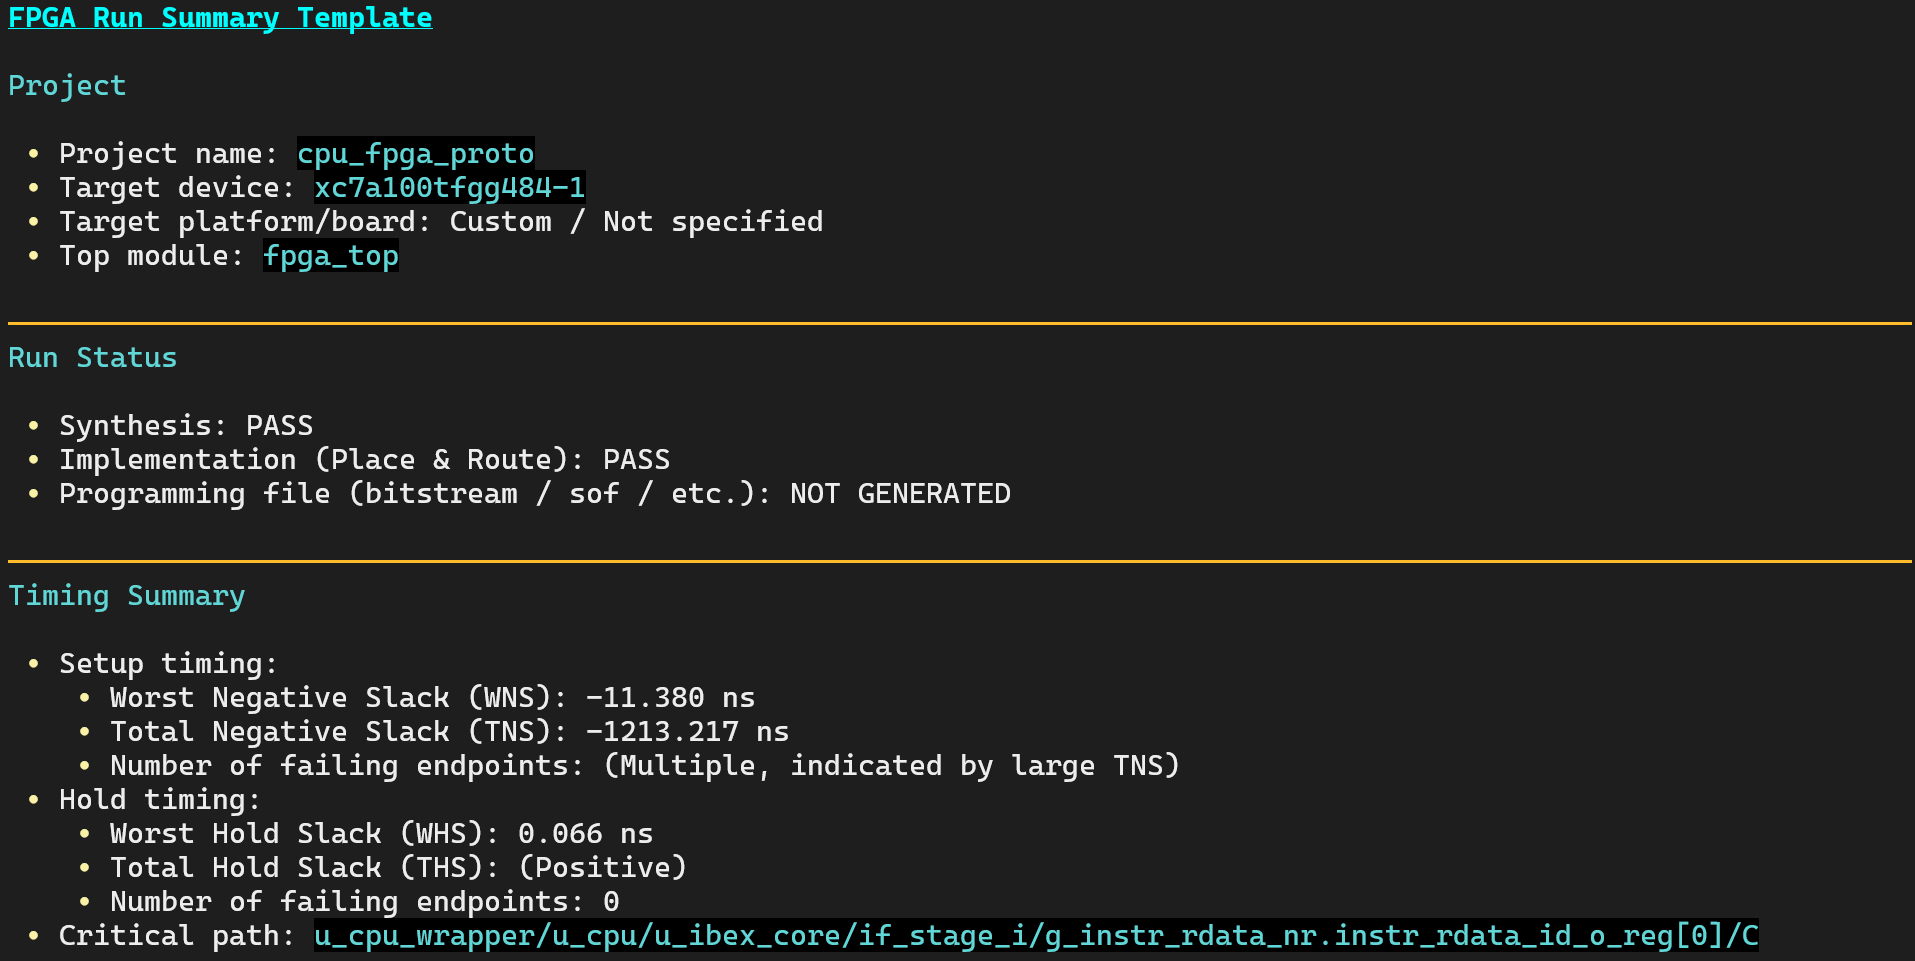Screen dimensions: 1915x961
Task: Select the Project section heading
Action: (x=67, y=86)
